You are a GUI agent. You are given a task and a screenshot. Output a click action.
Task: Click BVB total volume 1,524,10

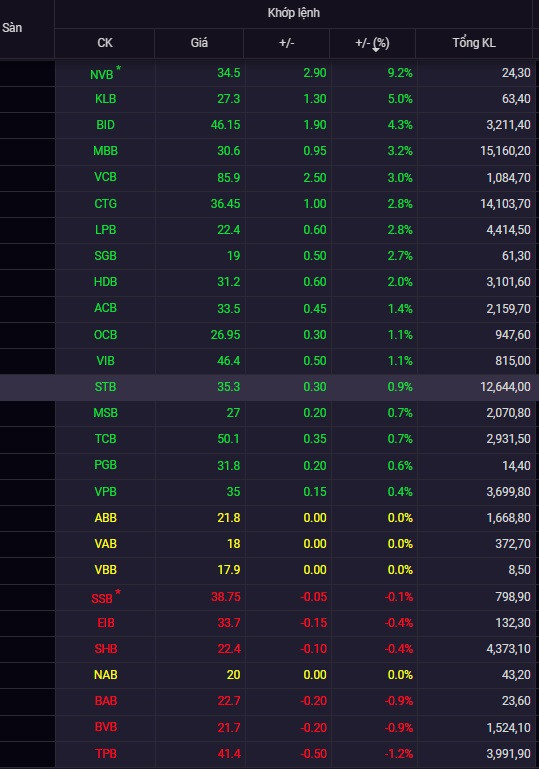pos(508,727)
